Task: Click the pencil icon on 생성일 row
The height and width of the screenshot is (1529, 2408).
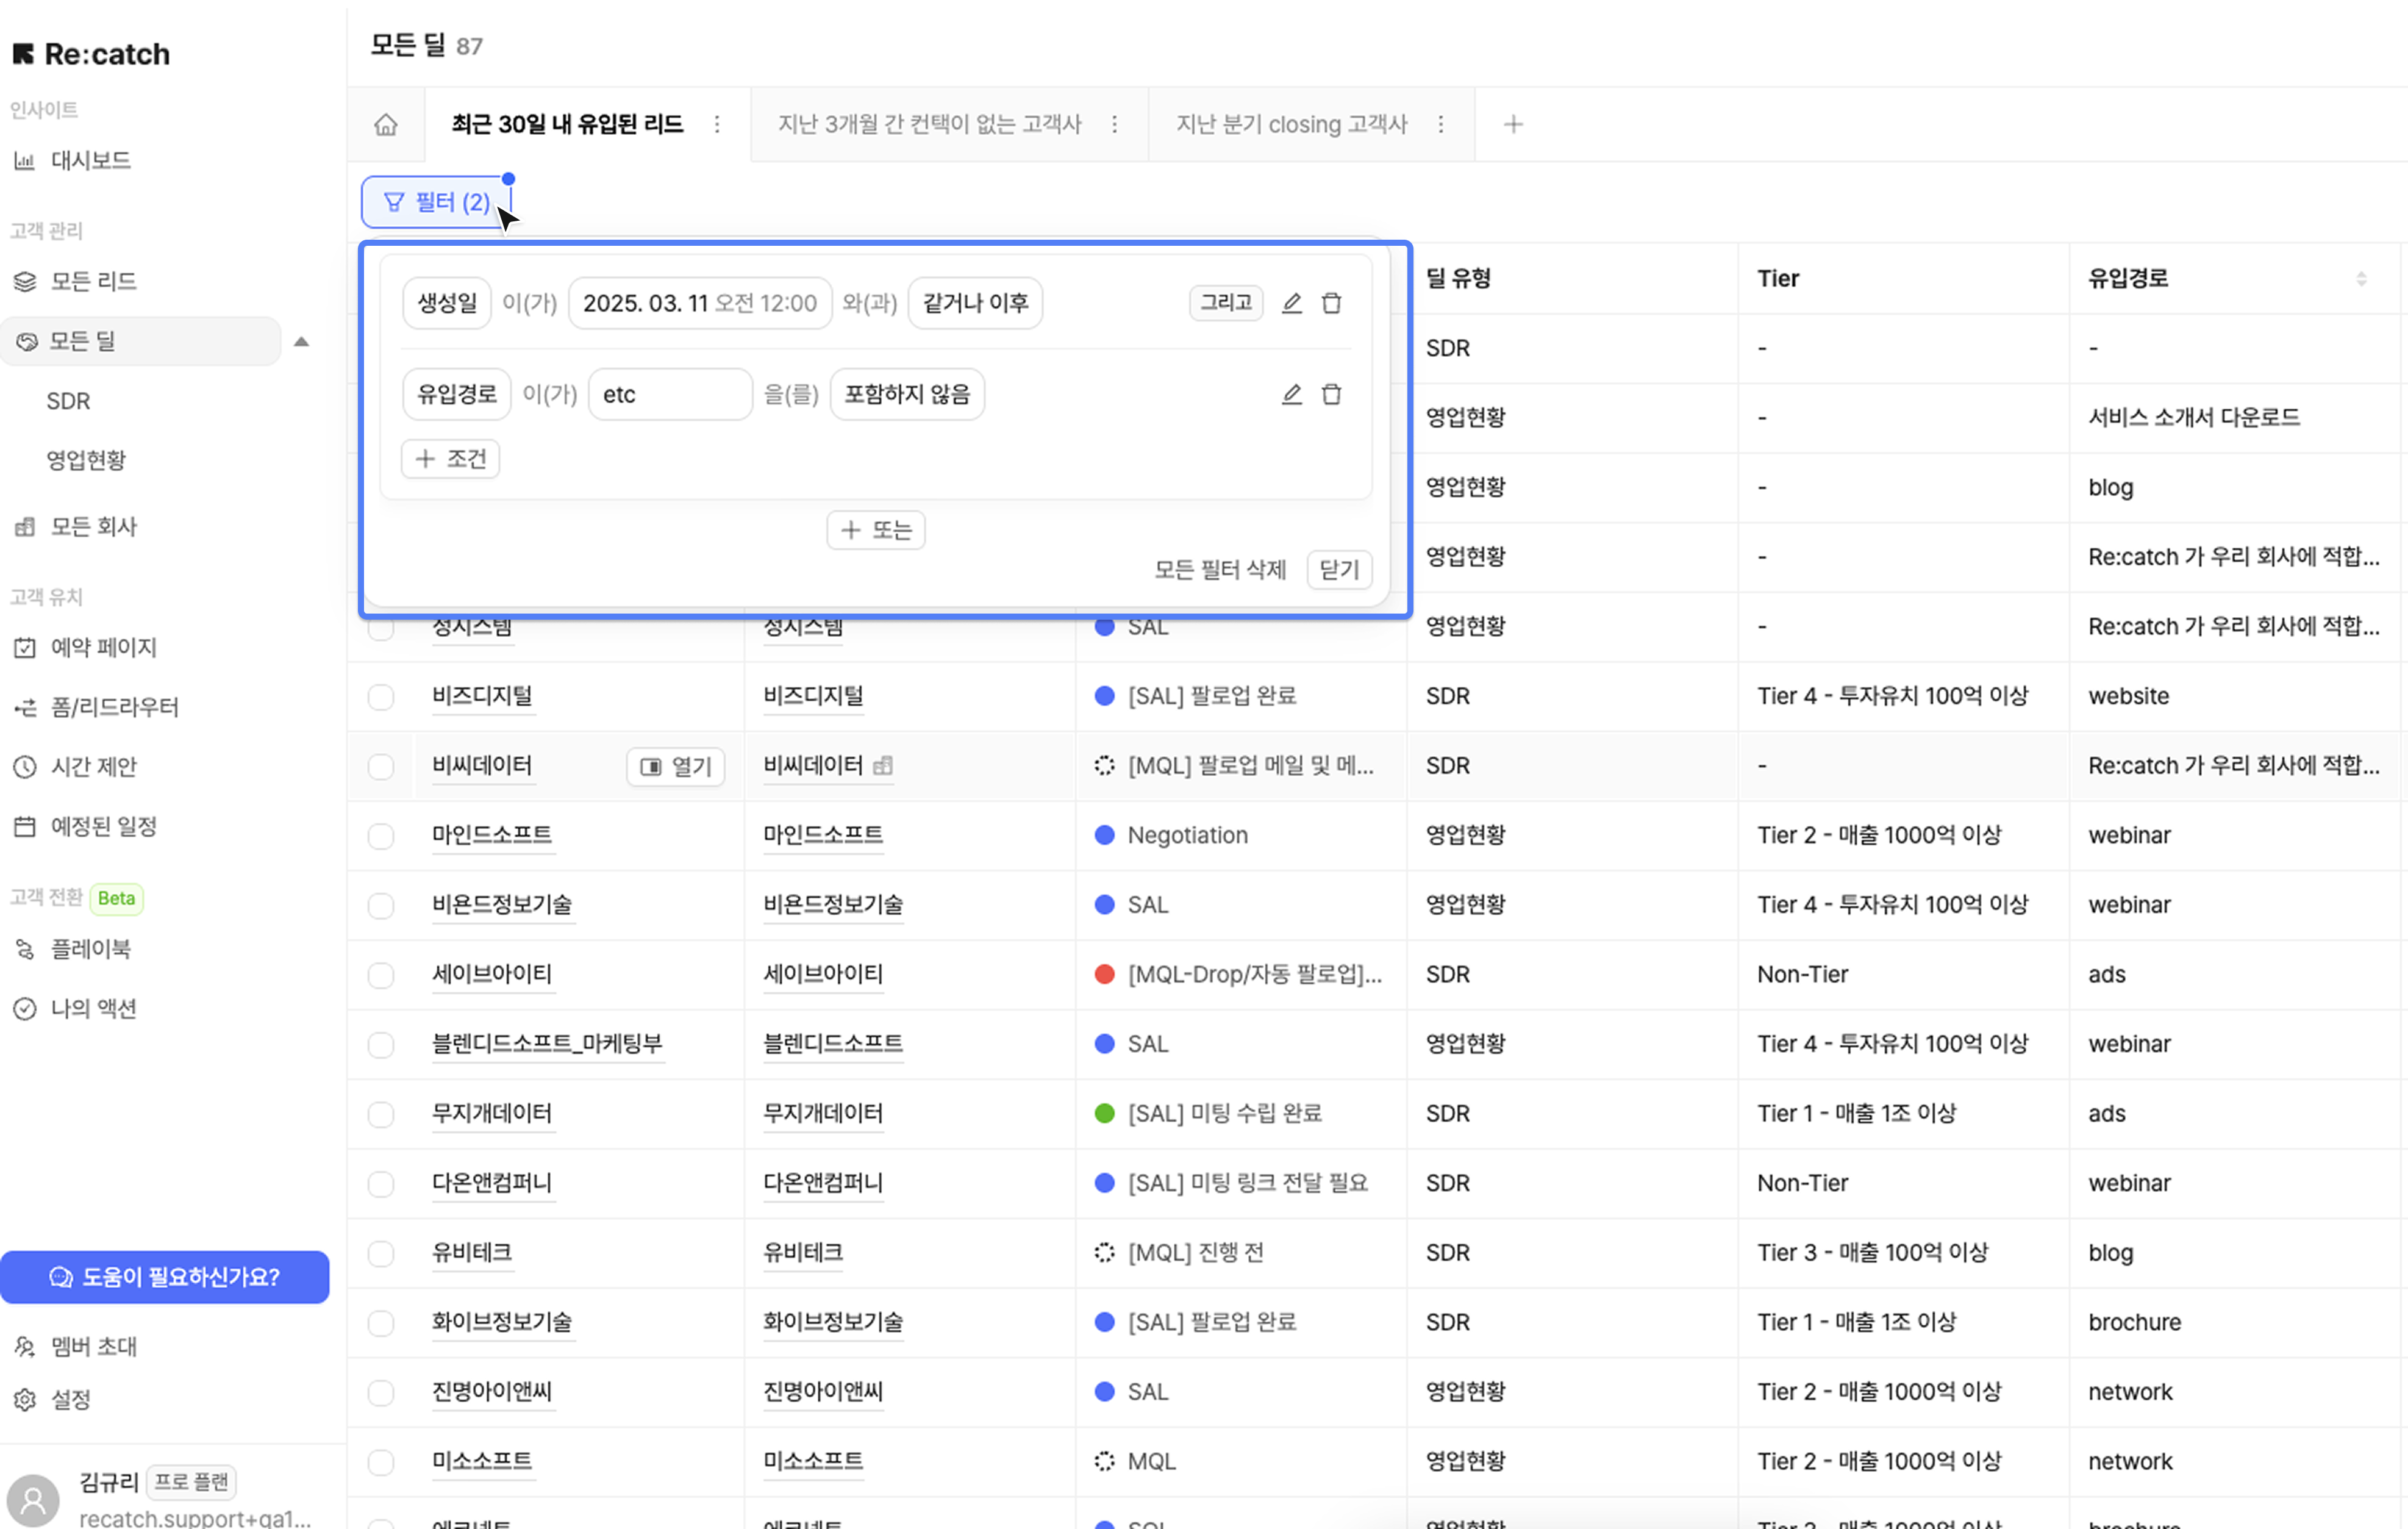Action: (1291, 303)
